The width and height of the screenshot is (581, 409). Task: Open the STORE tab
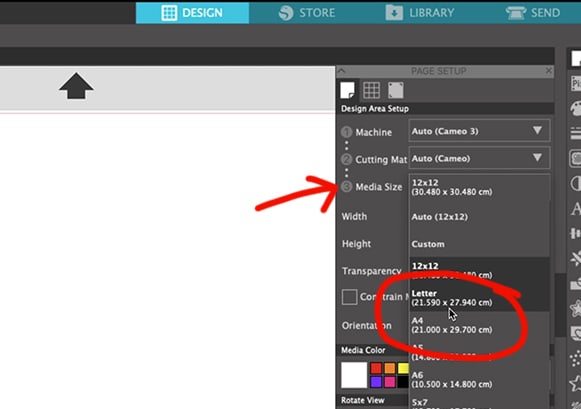(x=306, y=13)
